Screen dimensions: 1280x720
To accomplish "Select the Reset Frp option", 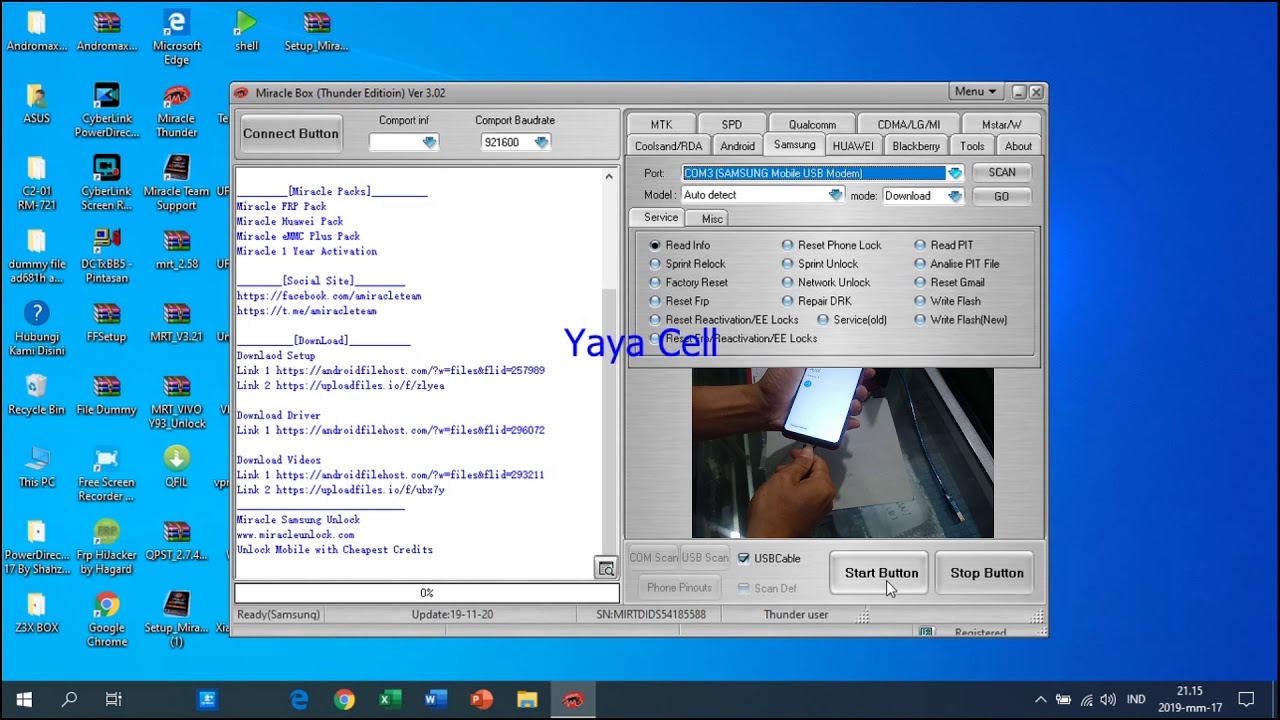I will 679,301.
